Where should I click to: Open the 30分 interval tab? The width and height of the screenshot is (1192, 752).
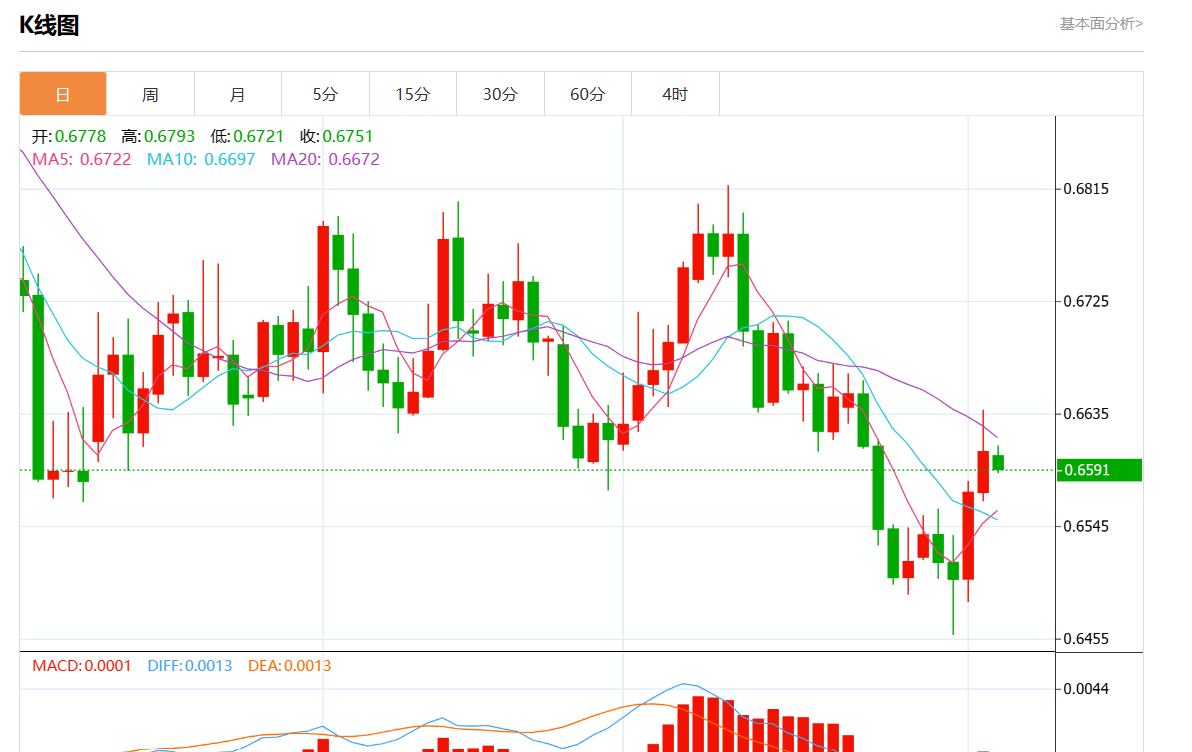point(500,94)
